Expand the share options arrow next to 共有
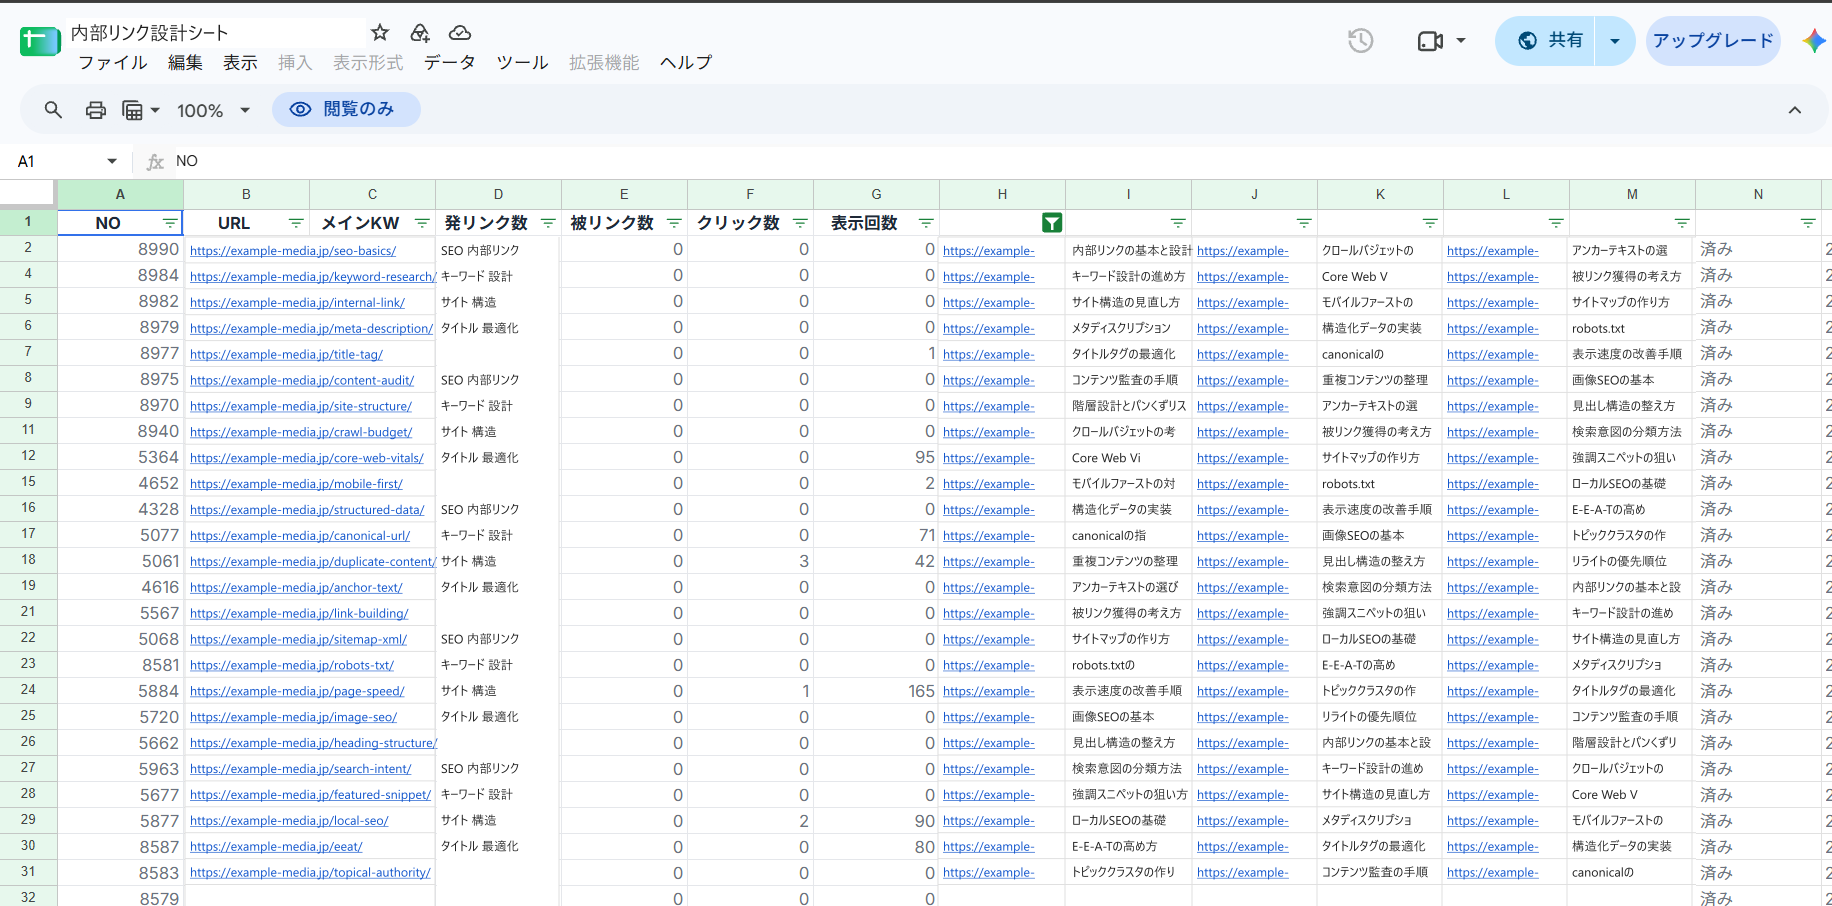The image size is (1832, 906). (x=1614, y=41)
